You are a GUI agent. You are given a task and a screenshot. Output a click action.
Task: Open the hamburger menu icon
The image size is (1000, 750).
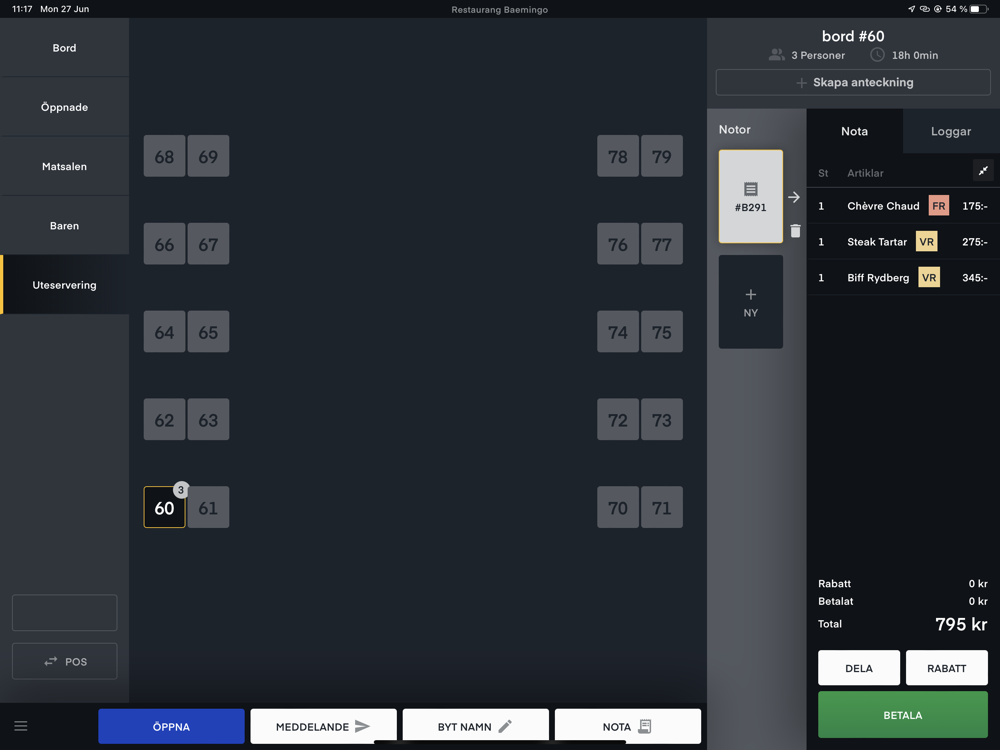click(20, 726)
